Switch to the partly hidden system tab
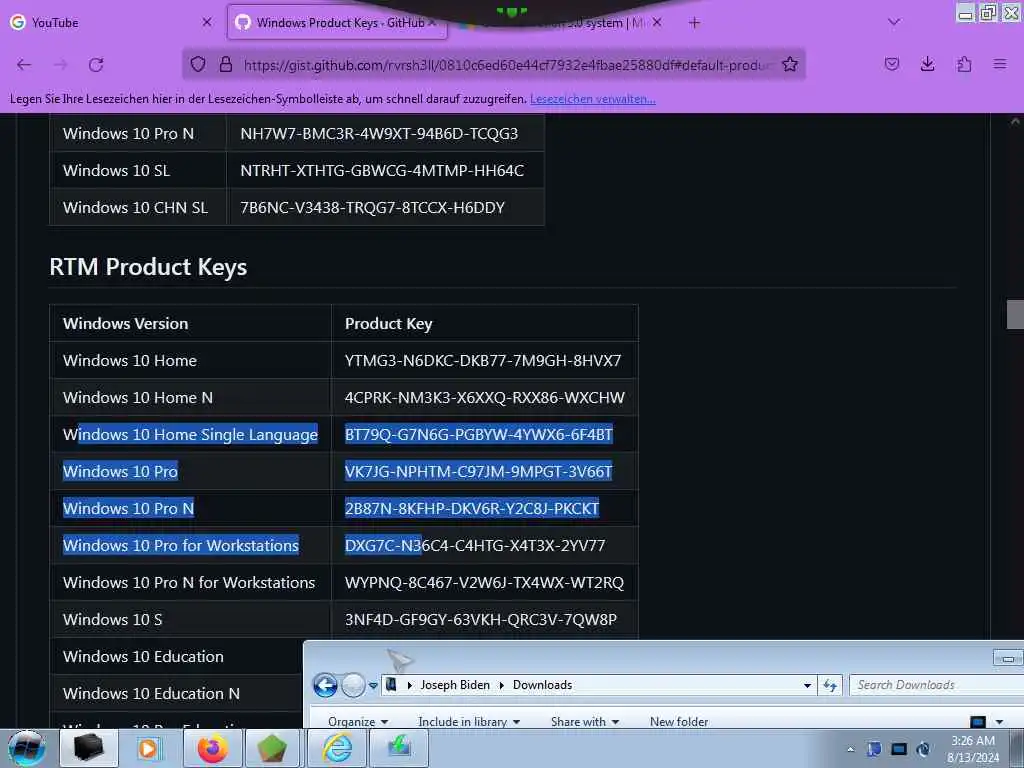Viewport: 1024px width, 768px height. 562,24
